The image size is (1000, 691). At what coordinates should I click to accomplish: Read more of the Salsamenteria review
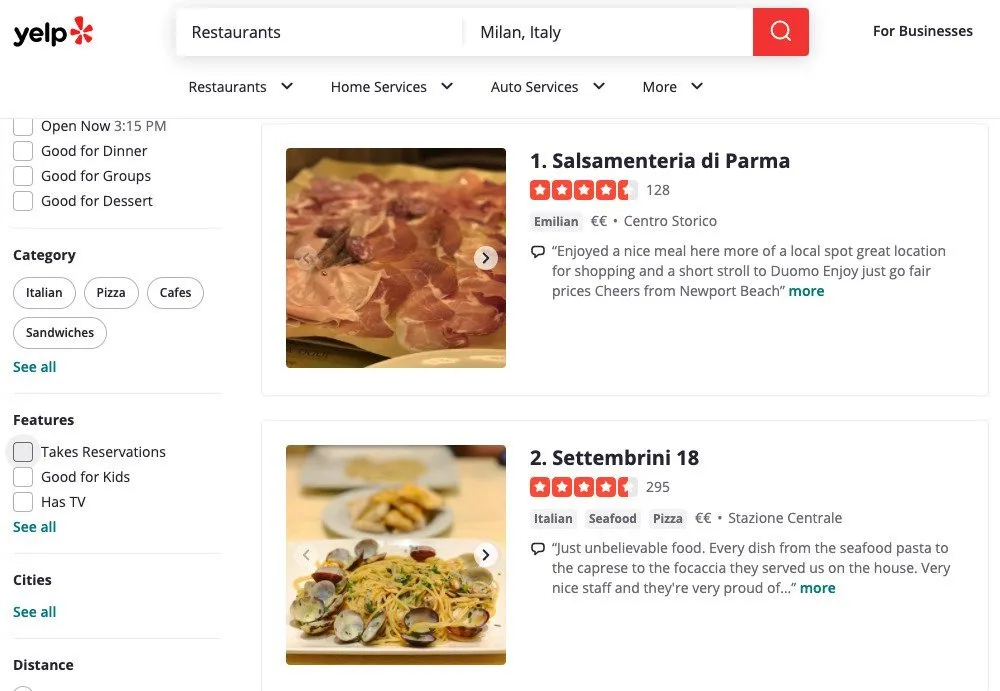tap(806, 290)
